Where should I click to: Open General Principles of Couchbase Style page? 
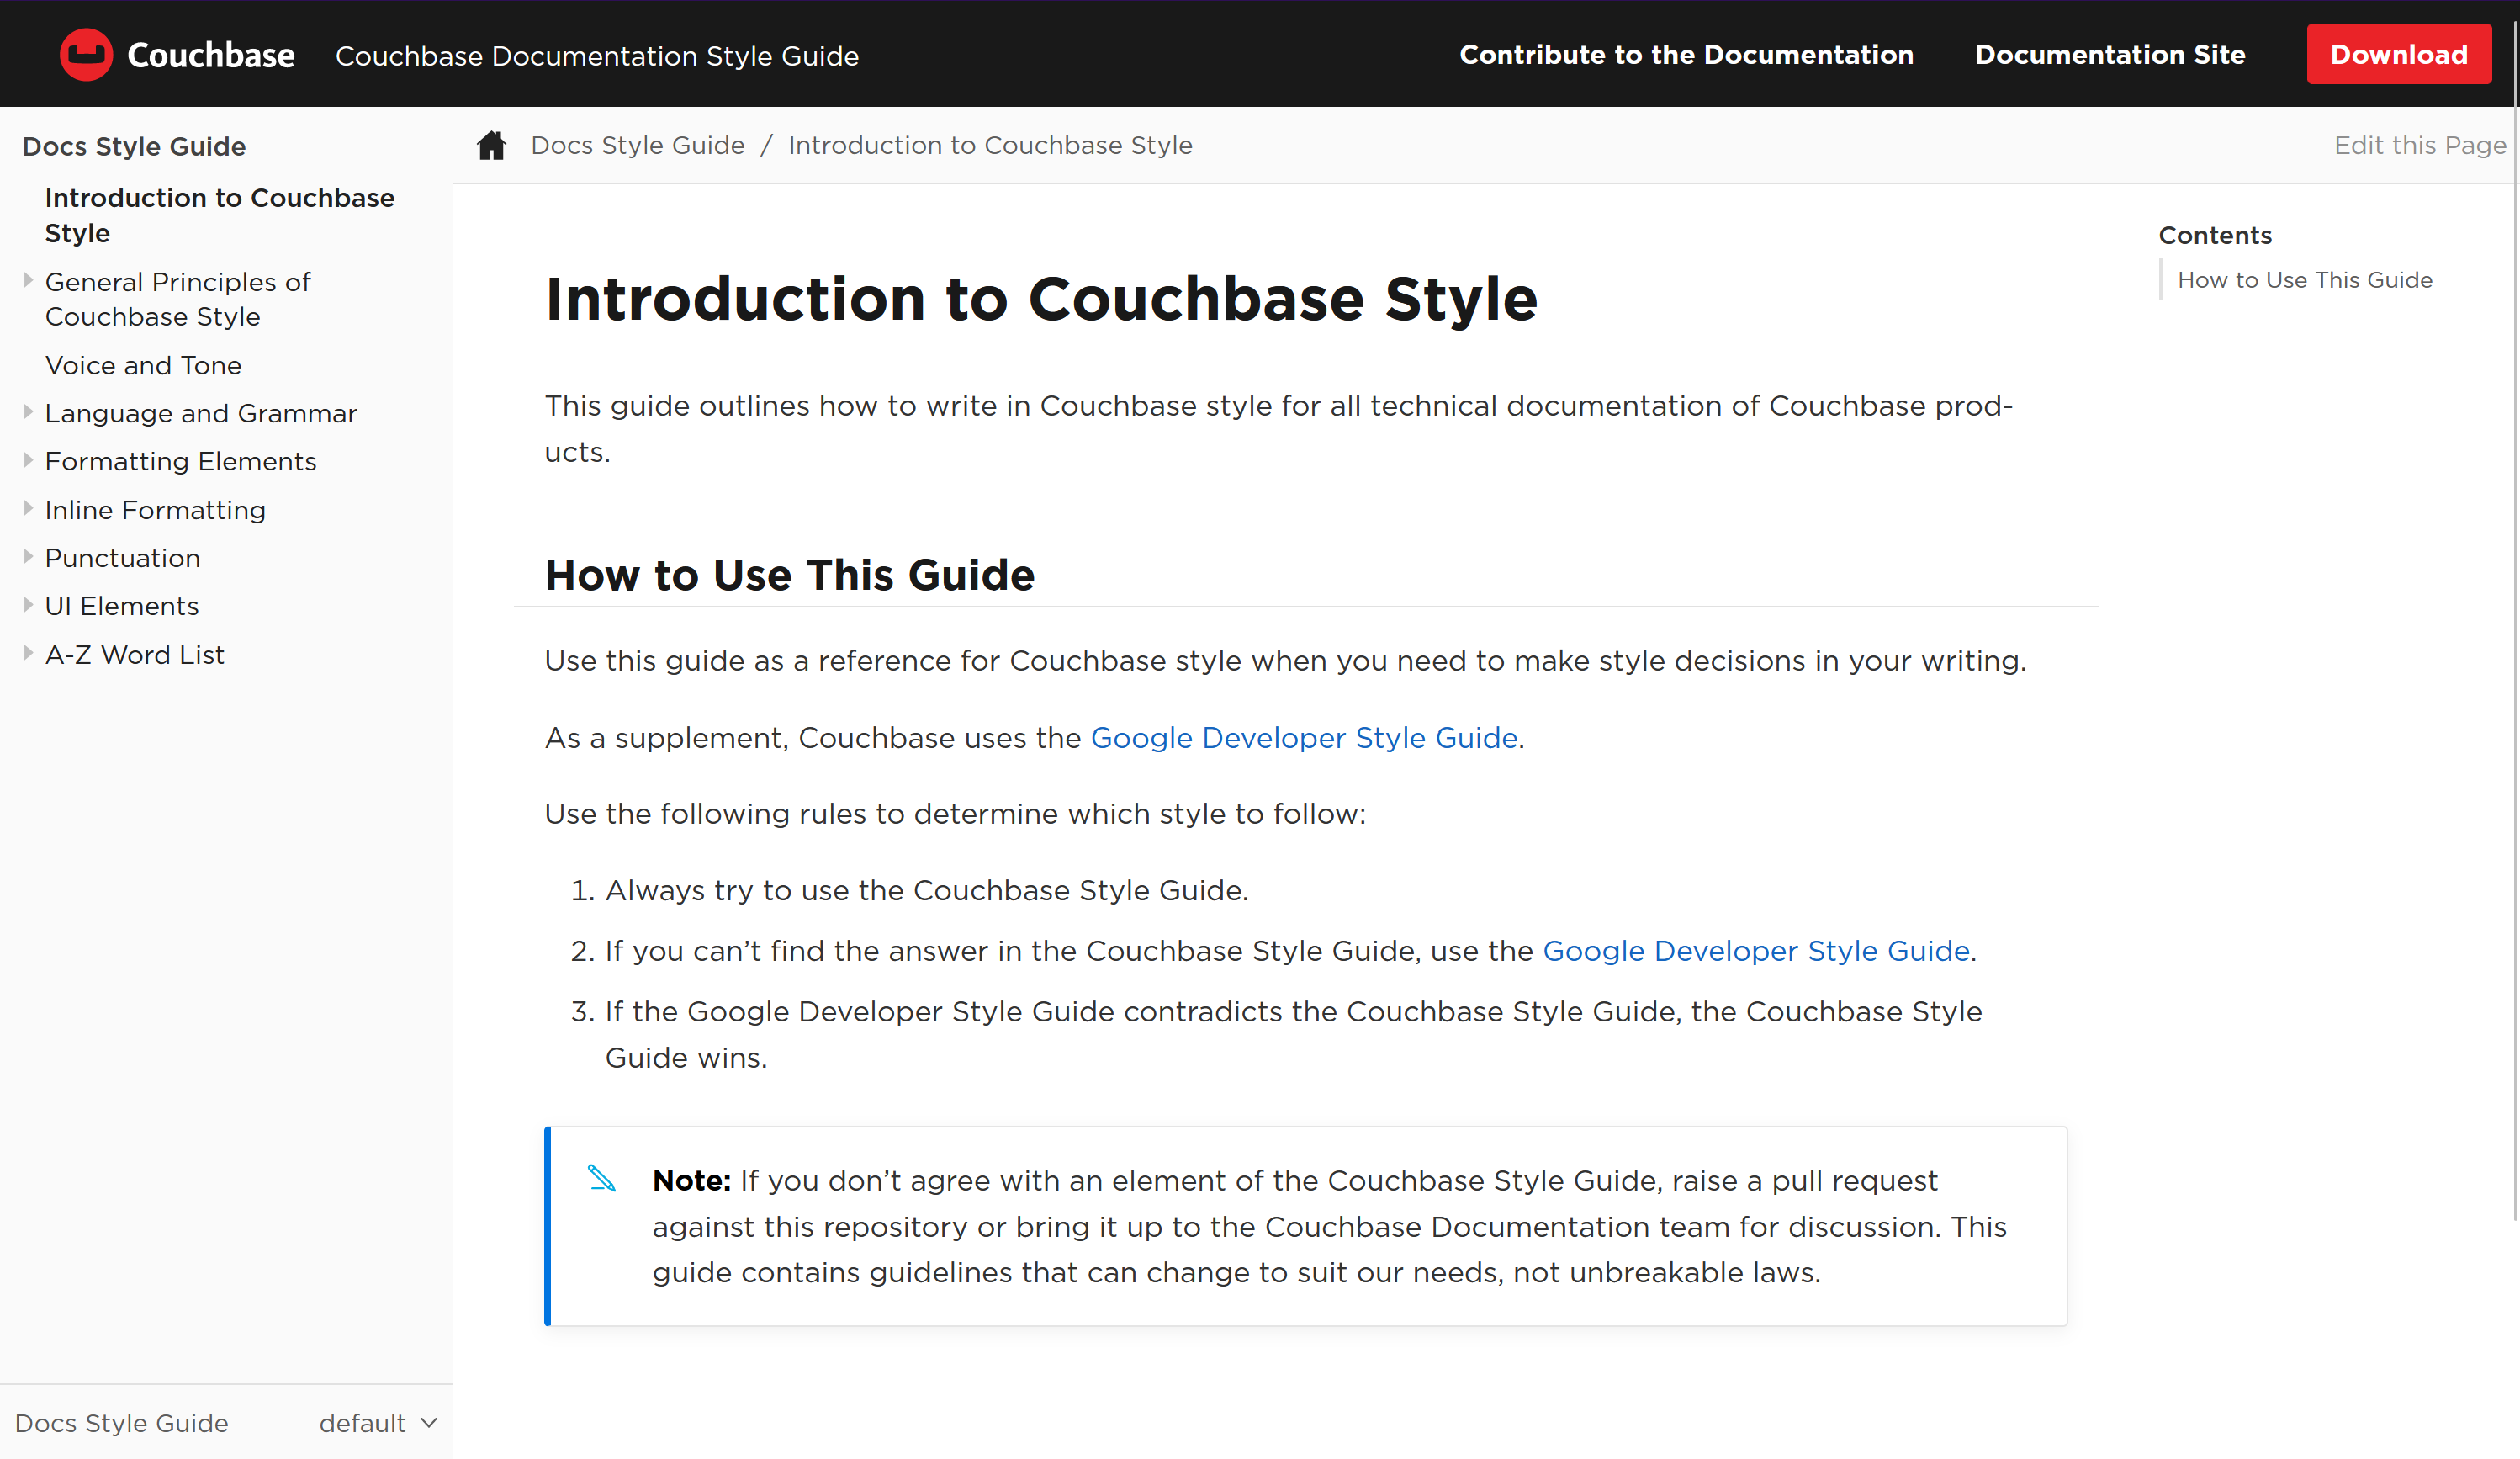178,299
